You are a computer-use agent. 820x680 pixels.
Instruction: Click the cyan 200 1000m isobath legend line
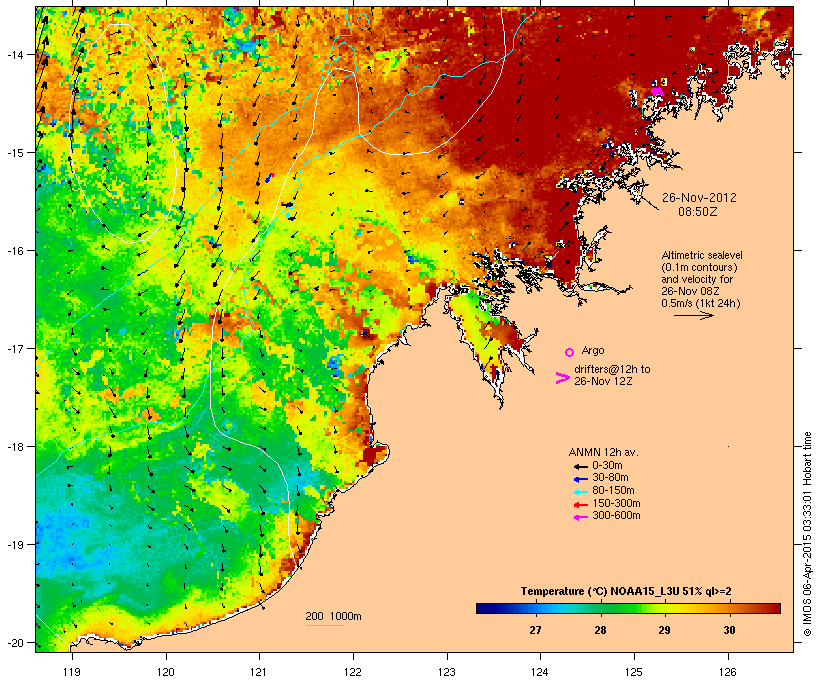(324, 625)
